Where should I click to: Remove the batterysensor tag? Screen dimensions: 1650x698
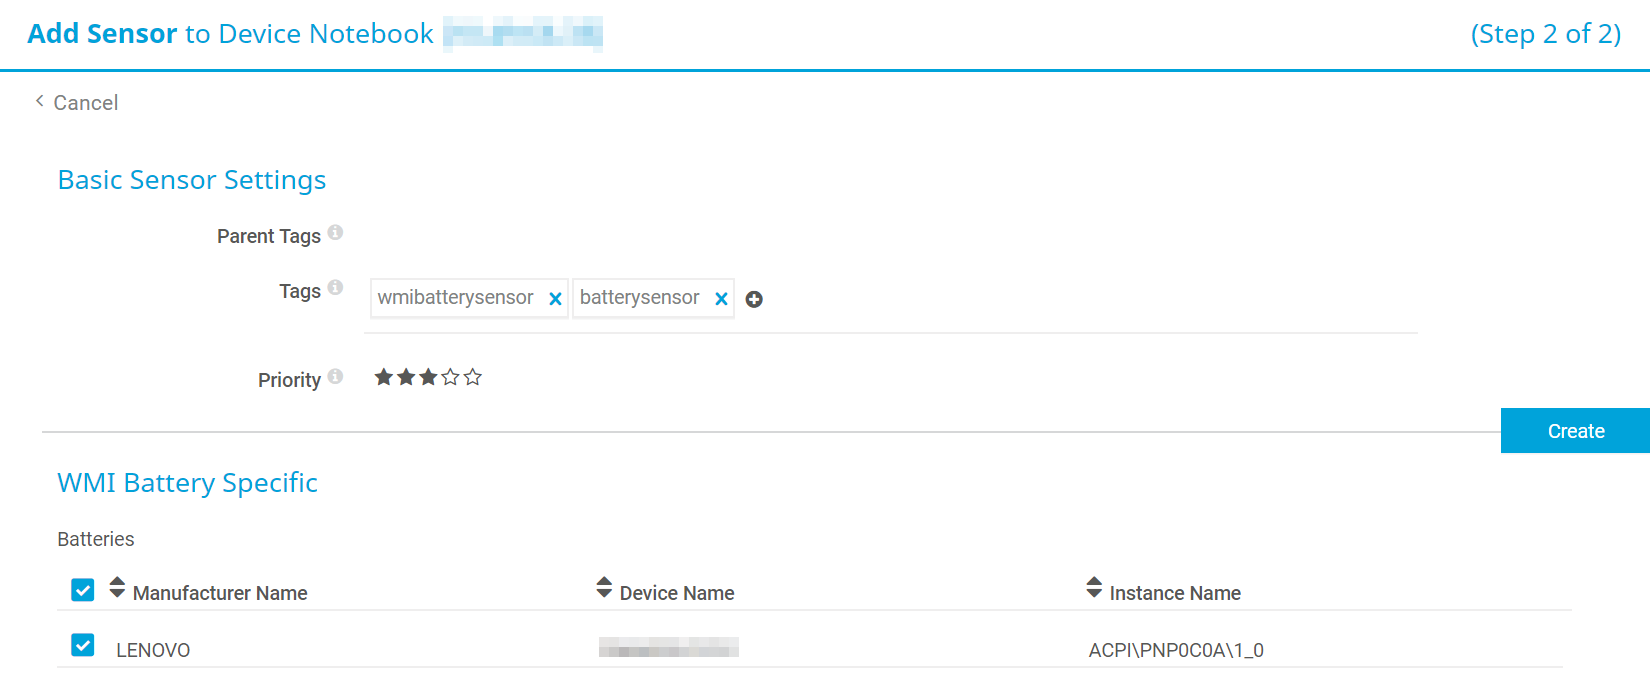coord(721,299)
